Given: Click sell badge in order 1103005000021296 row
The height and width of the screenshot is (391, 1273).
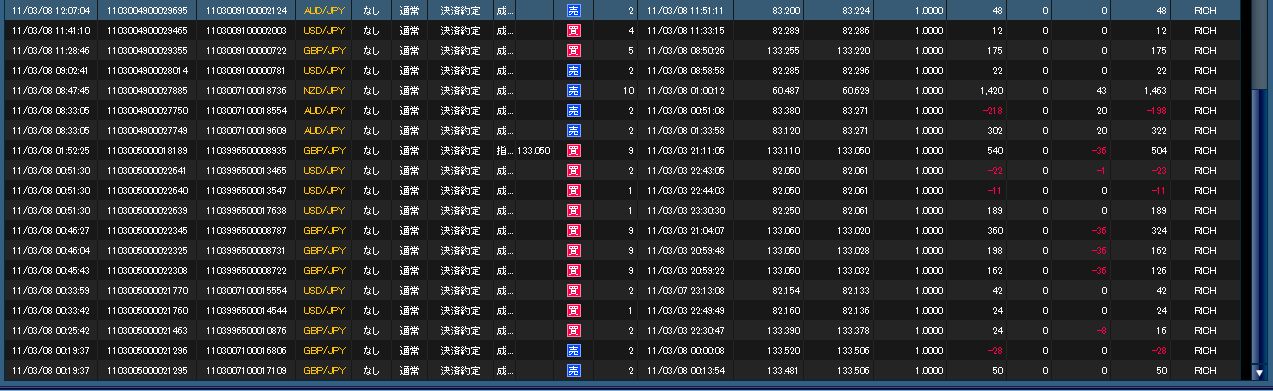Looking at the screenshot, I should point(573,350).
